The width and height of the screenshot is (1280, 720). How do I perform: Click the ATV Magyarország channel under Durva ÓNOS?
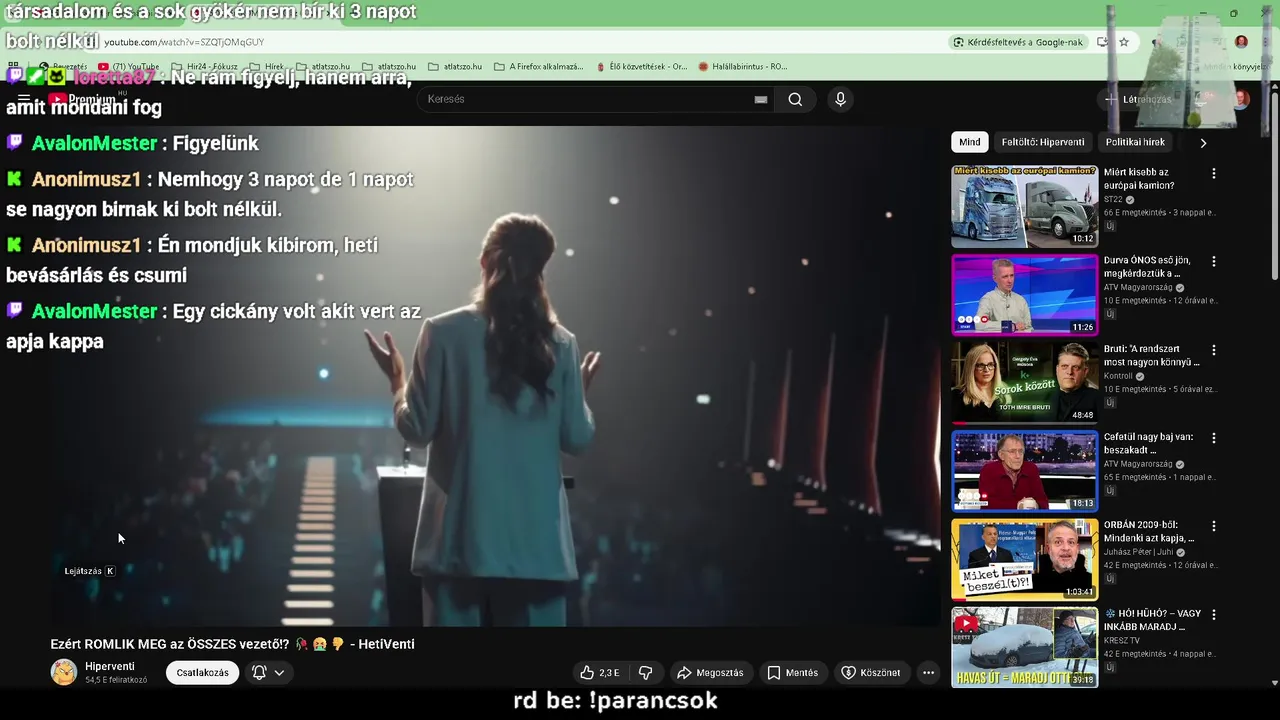(x=1138, y=287)
